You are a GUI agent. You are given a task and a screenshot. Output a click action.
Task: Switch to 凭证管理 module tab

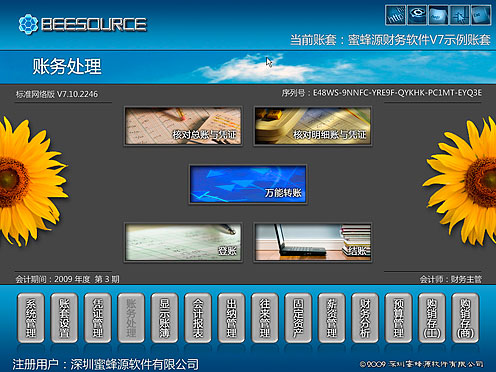[x=97, y=318]
